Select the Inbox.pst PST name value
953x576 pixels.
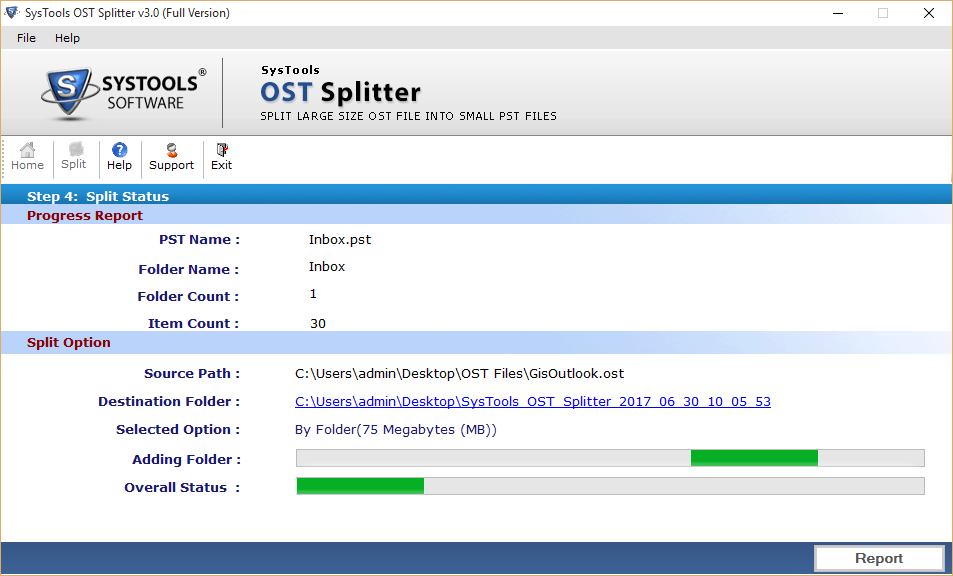(340, 239)
